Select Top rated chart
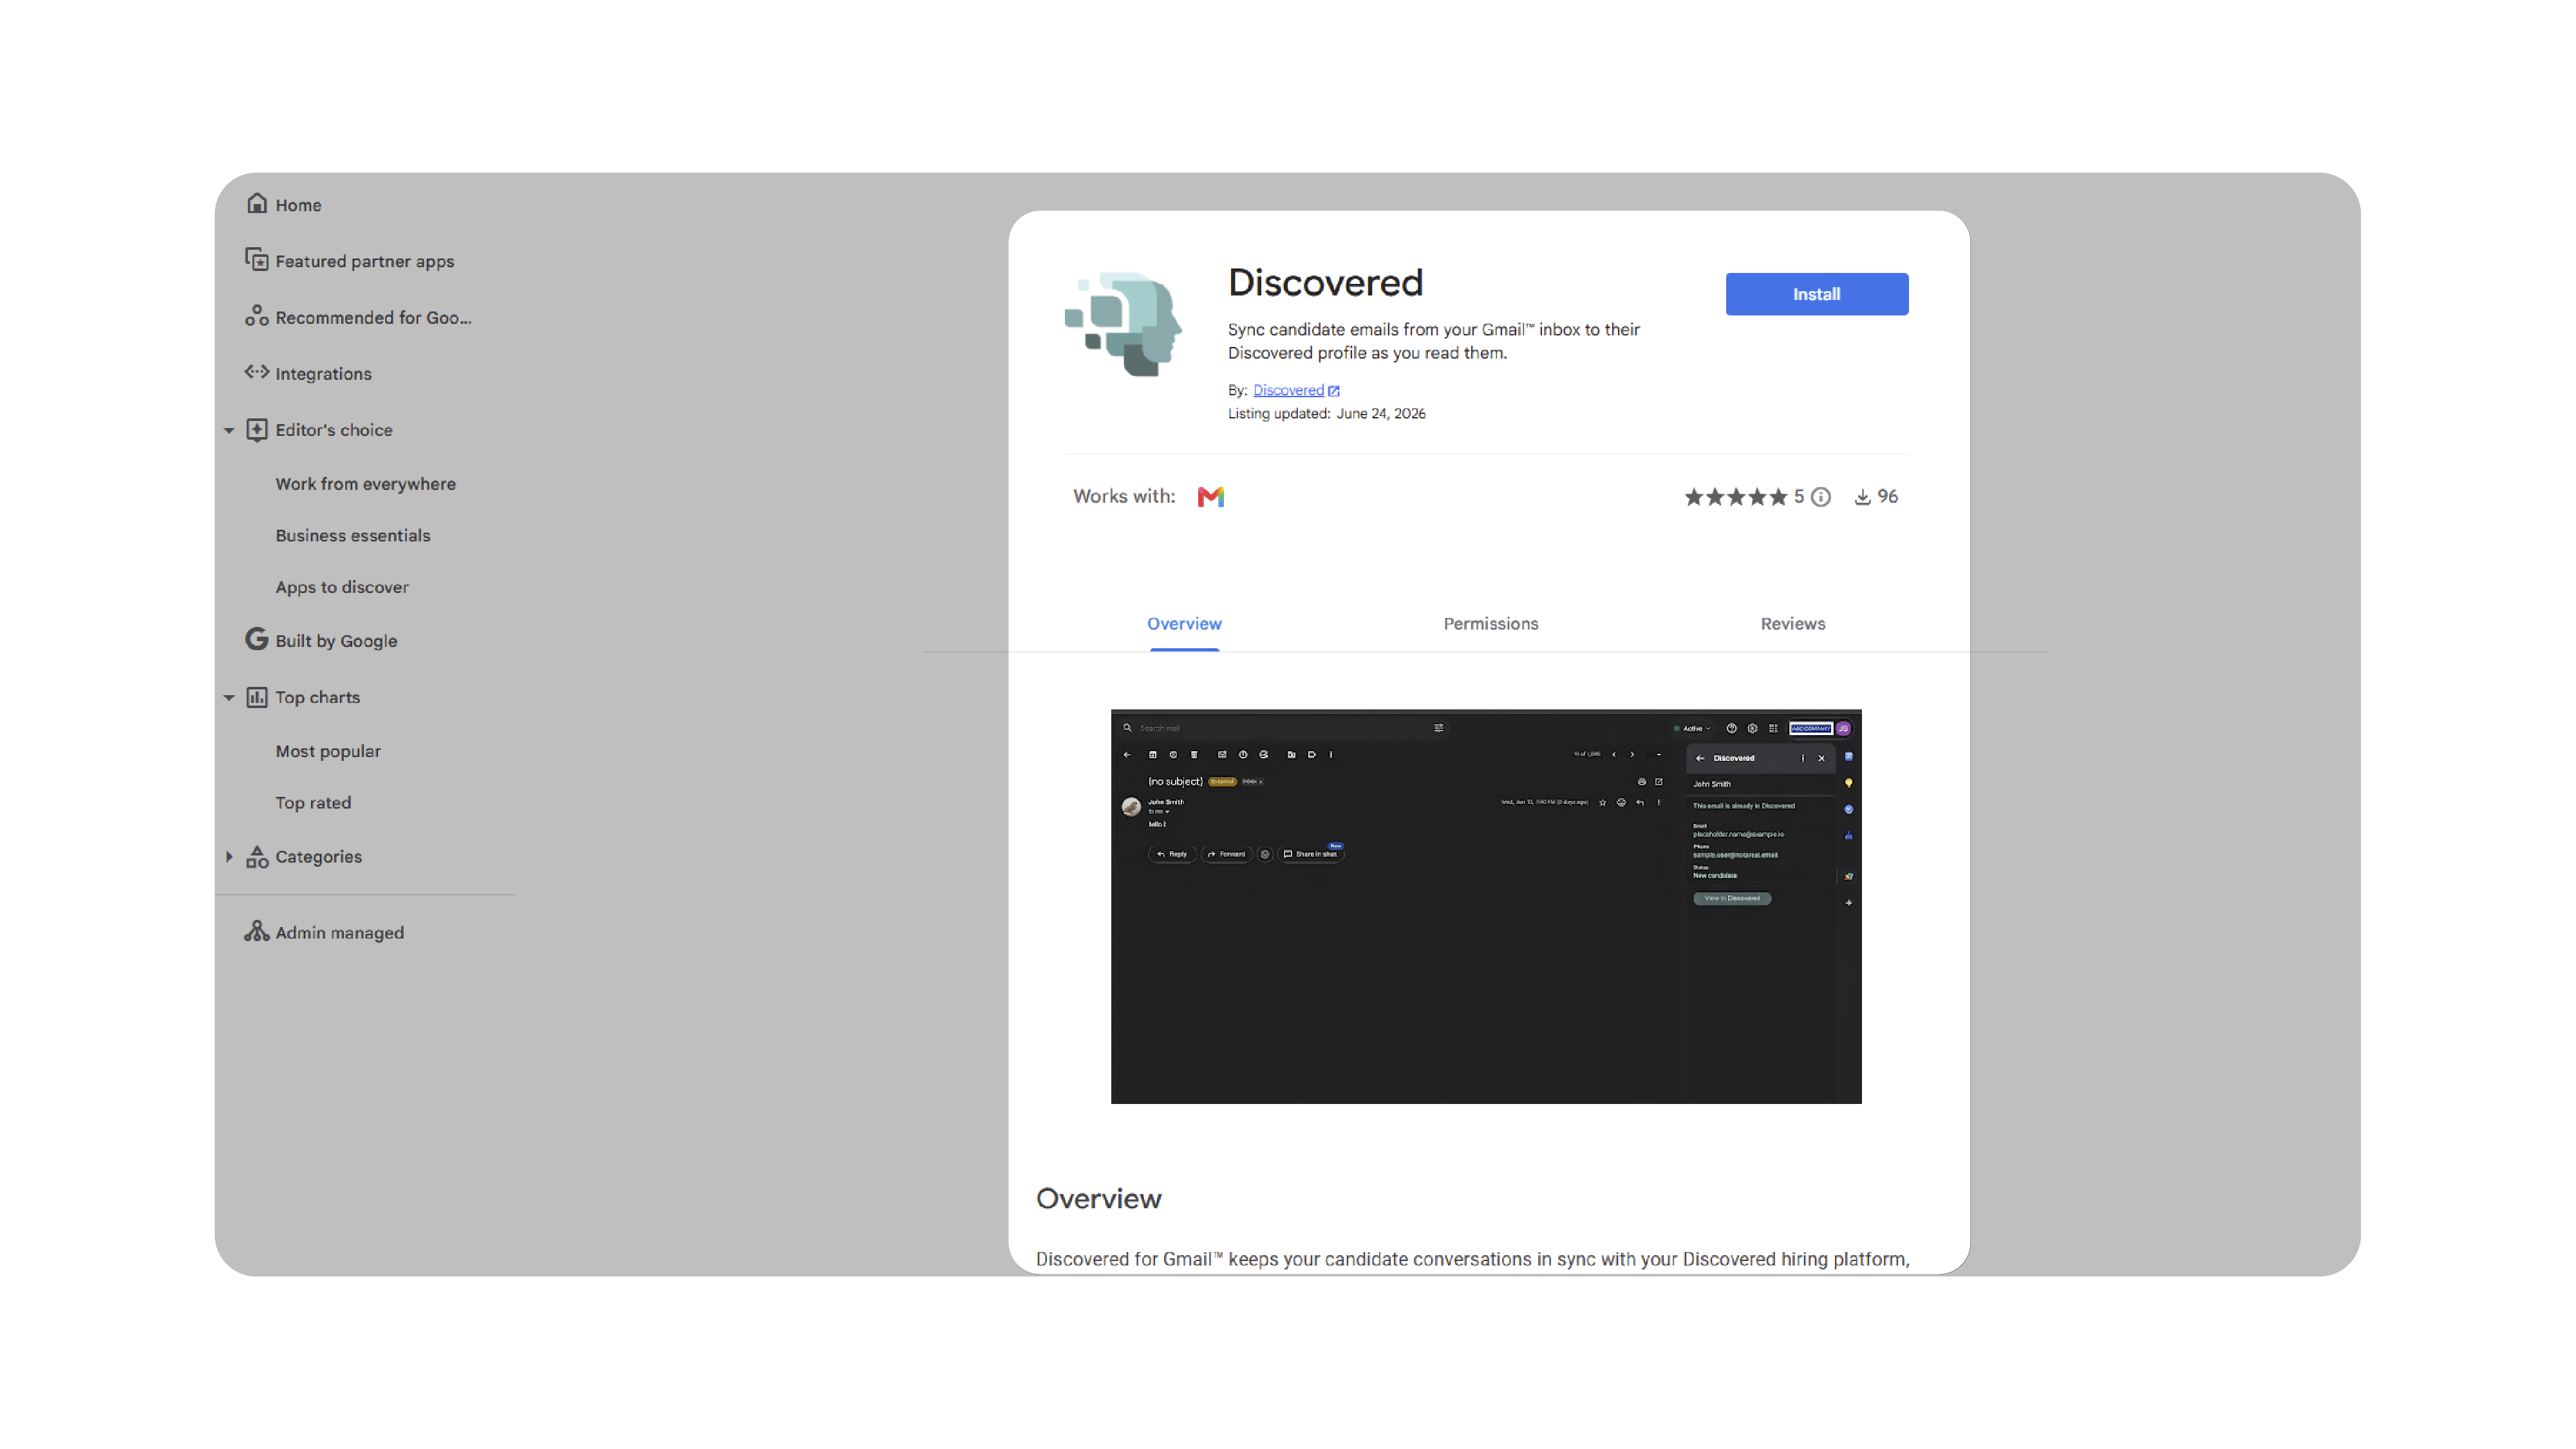The height and width of the screenshot is (1449, 2576). 313,803
